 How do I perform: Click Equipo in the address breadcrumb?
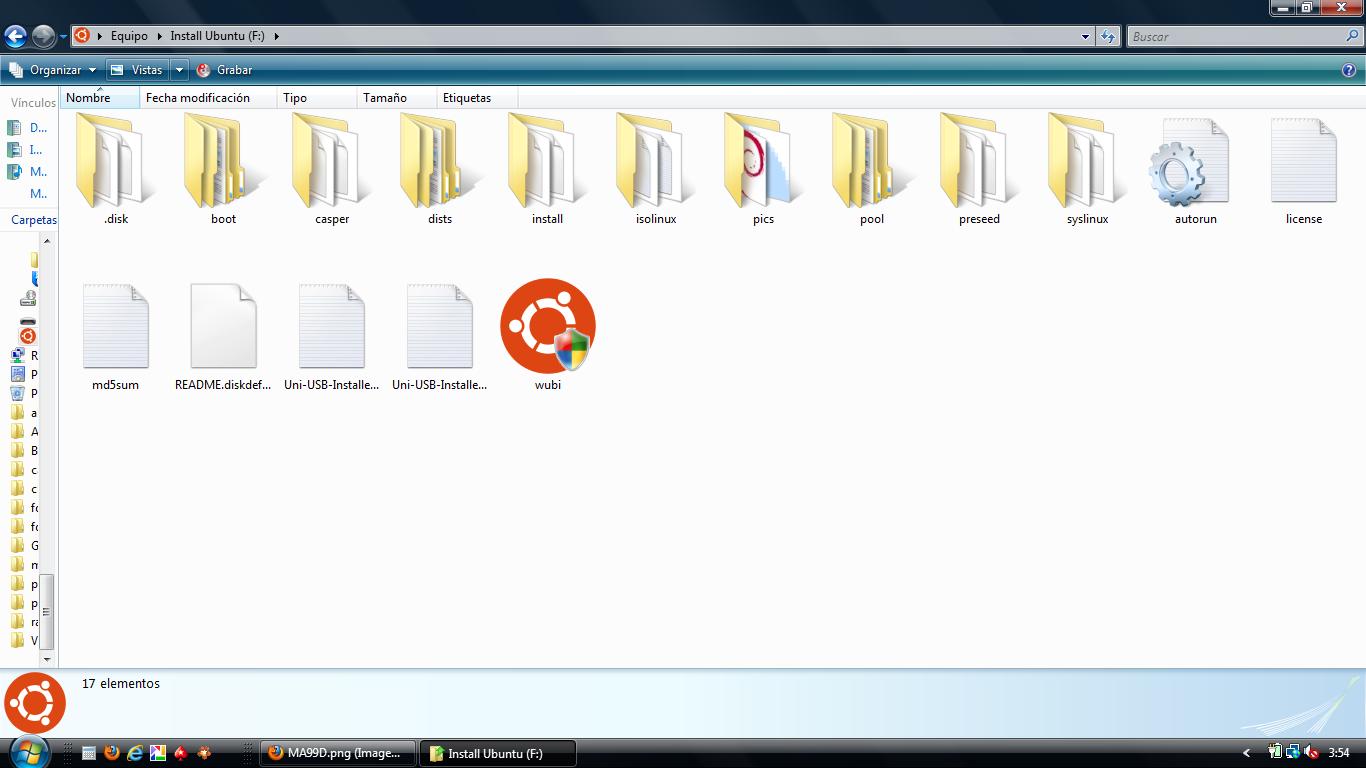pyautogui.click(x=129, y=36)
